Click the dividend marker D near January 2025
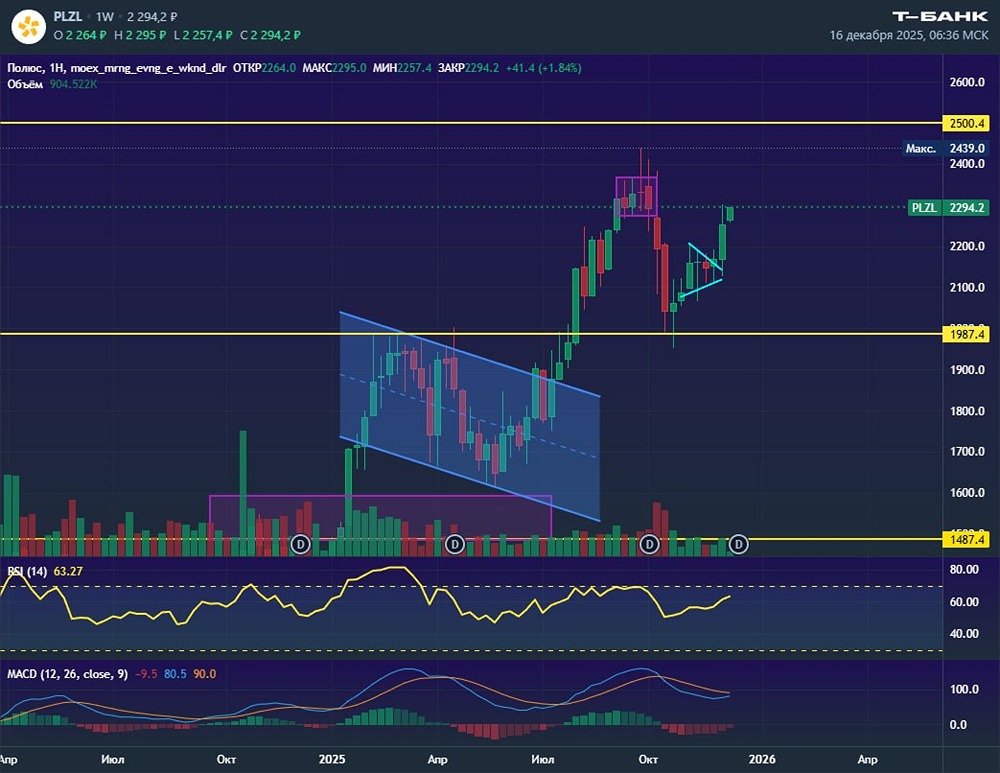Screen dimensions: 1000x773 tap(300, 544)
